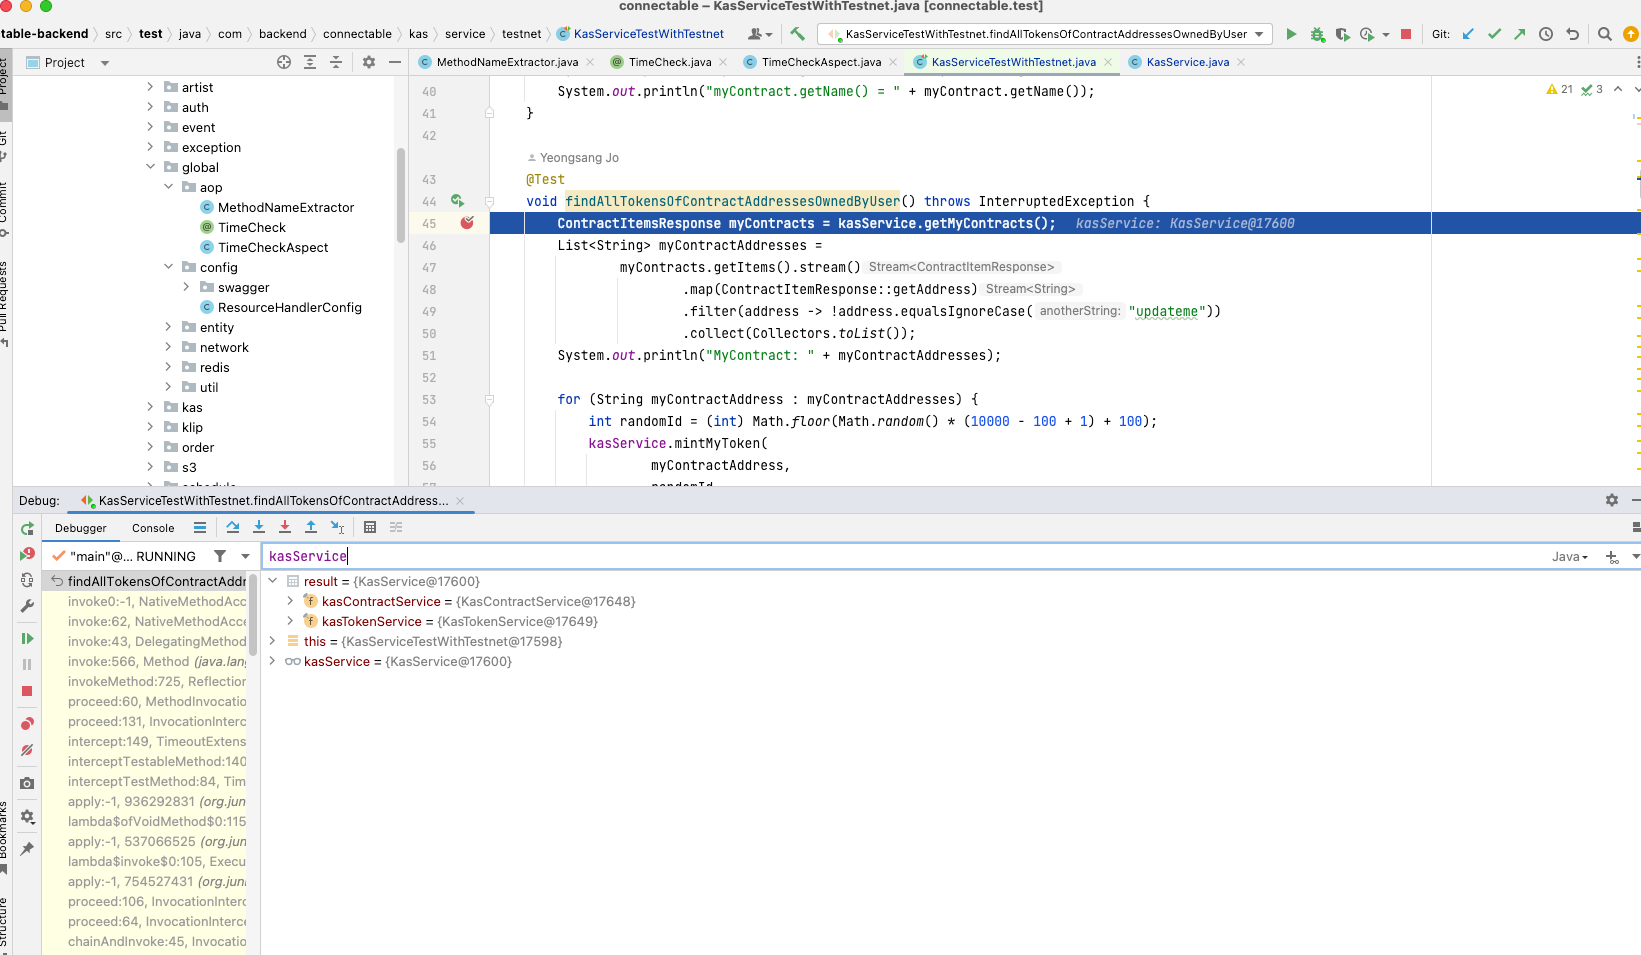1641x955 pixels.
Task: Click the Step Into debugger icon
Action: [259, 527]
